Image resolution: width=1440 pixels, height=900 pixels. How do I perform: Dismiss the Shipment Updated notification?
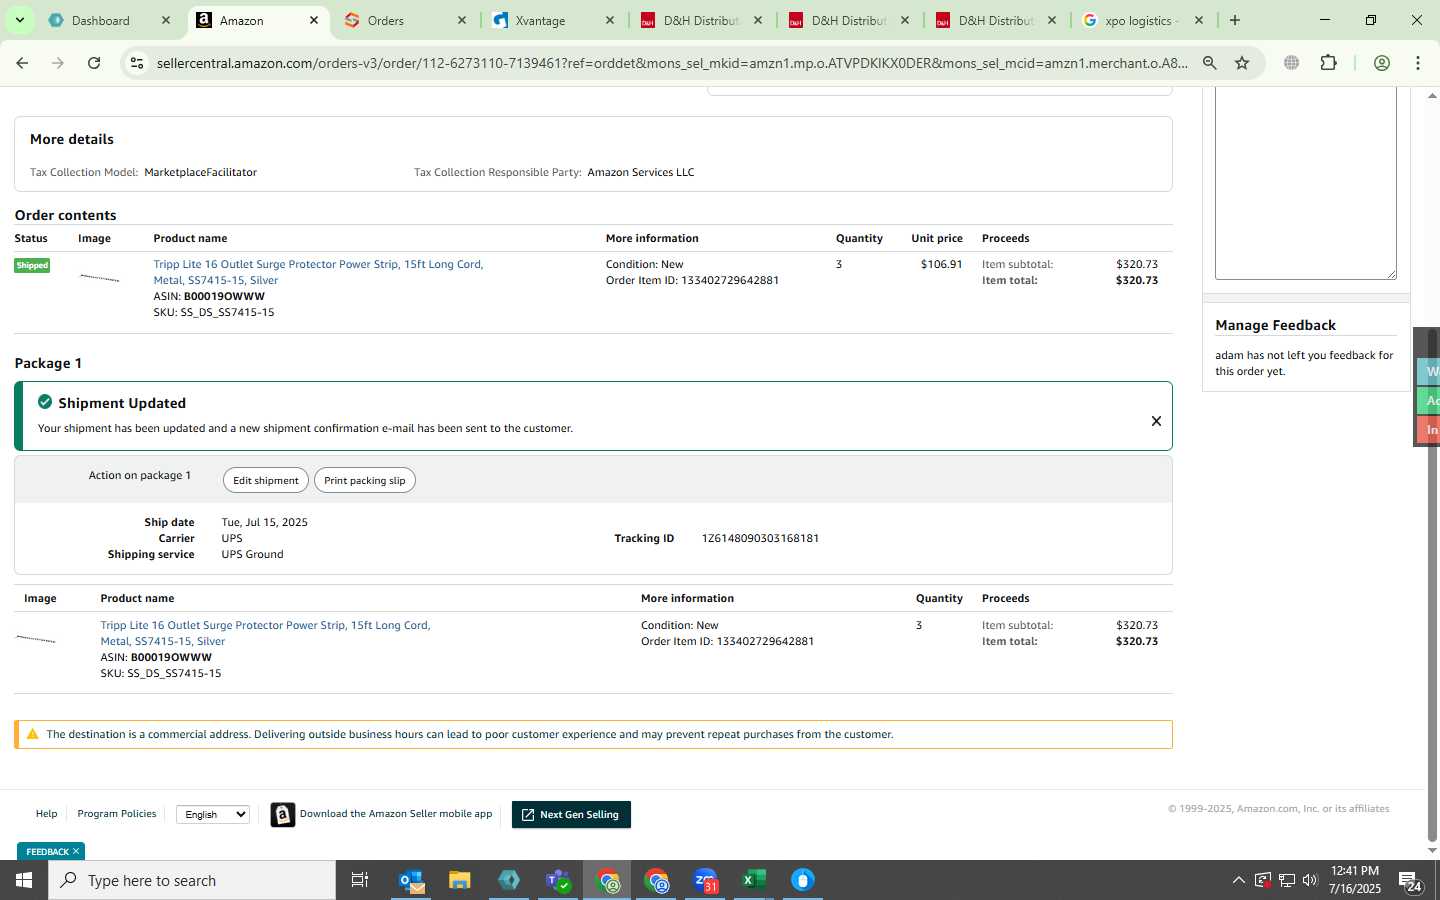1156,421
